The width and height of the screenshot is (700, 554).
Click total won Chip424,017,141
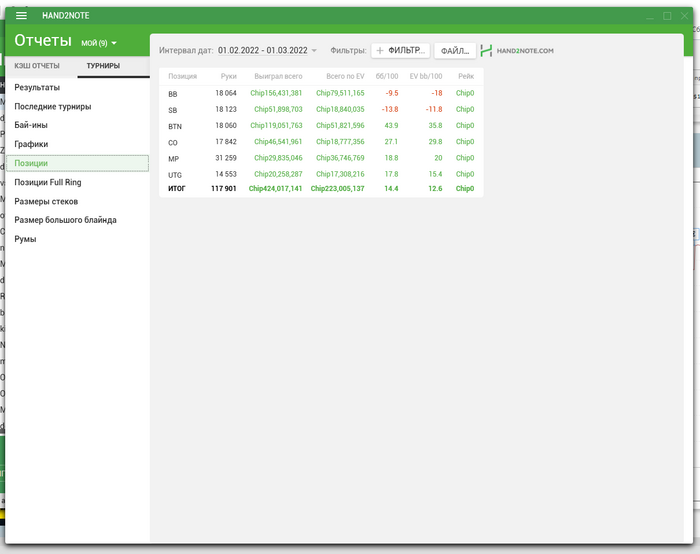pos(275,188)
